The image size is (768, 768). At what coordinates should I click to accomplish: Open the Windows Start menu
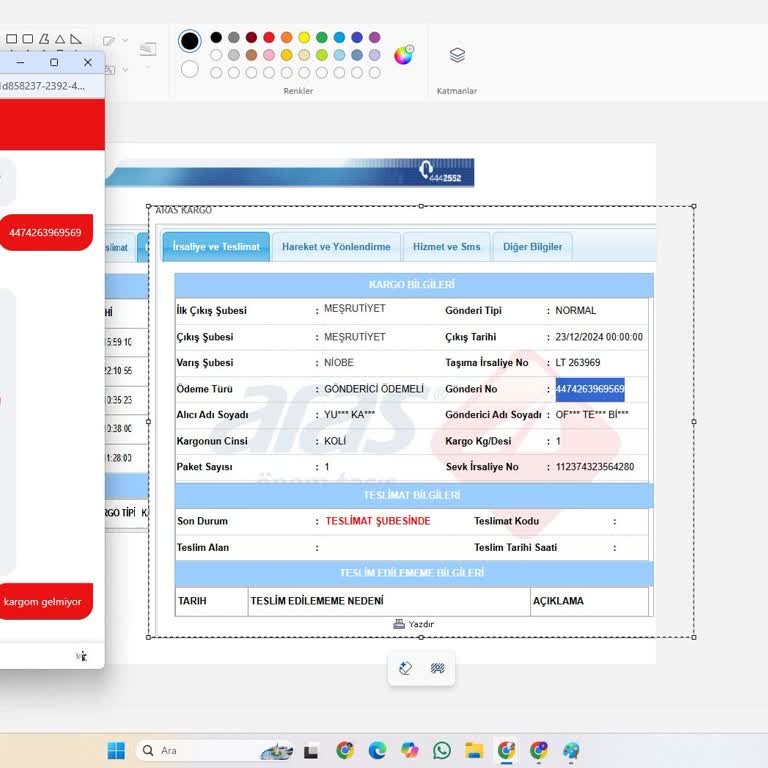(x=116, y=750)
